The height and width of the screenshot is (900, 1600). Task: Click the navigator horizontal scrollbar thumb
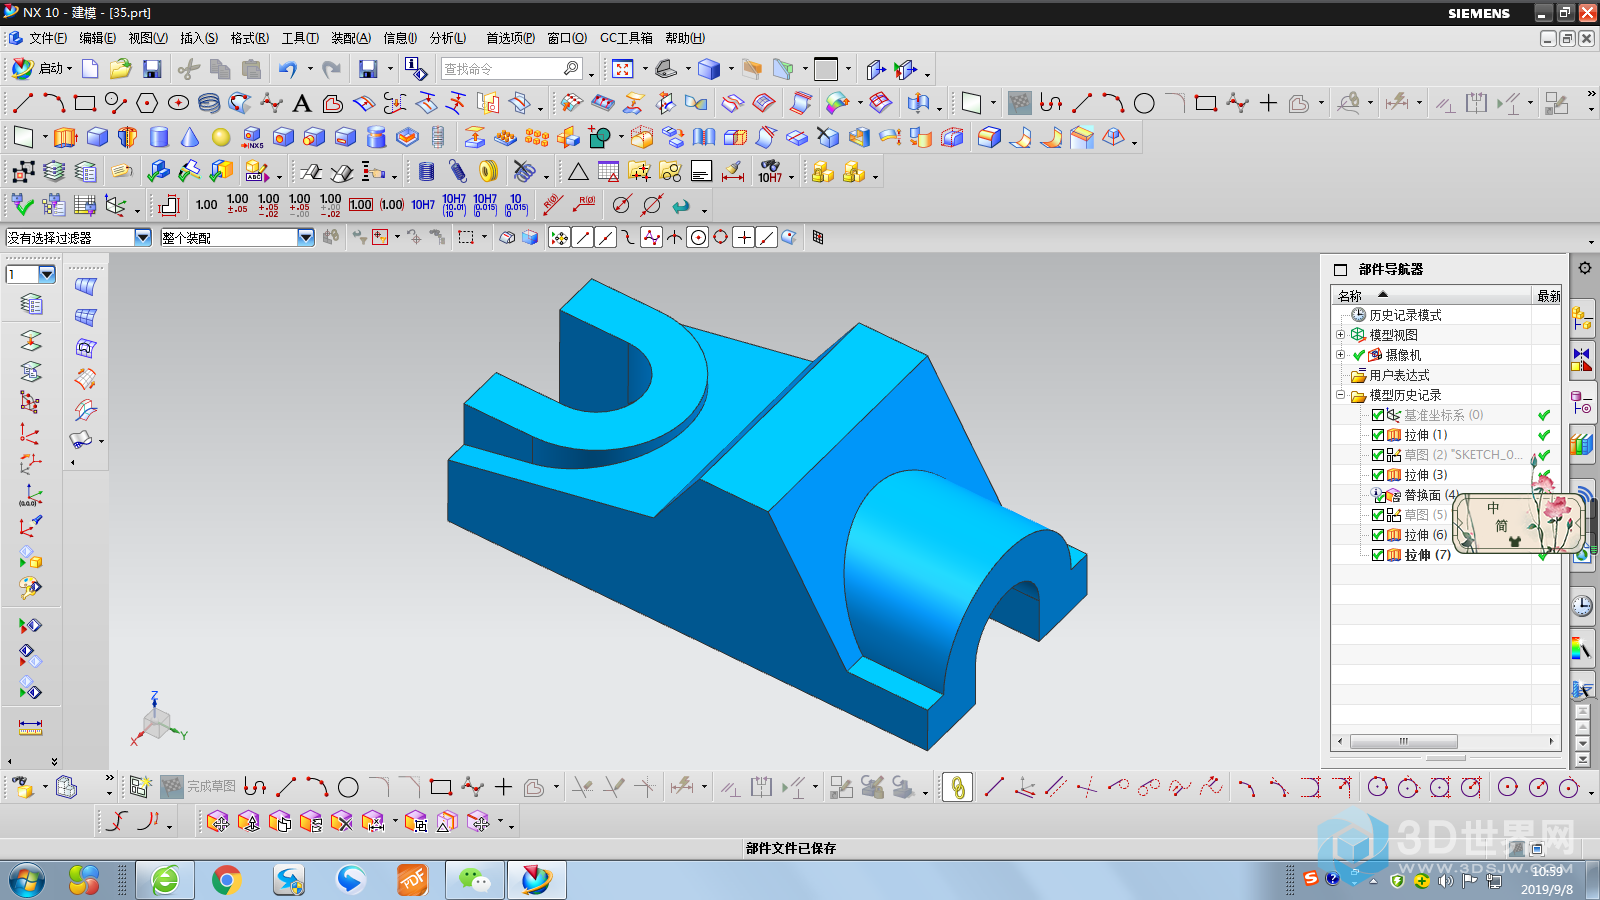(1403, 742)
